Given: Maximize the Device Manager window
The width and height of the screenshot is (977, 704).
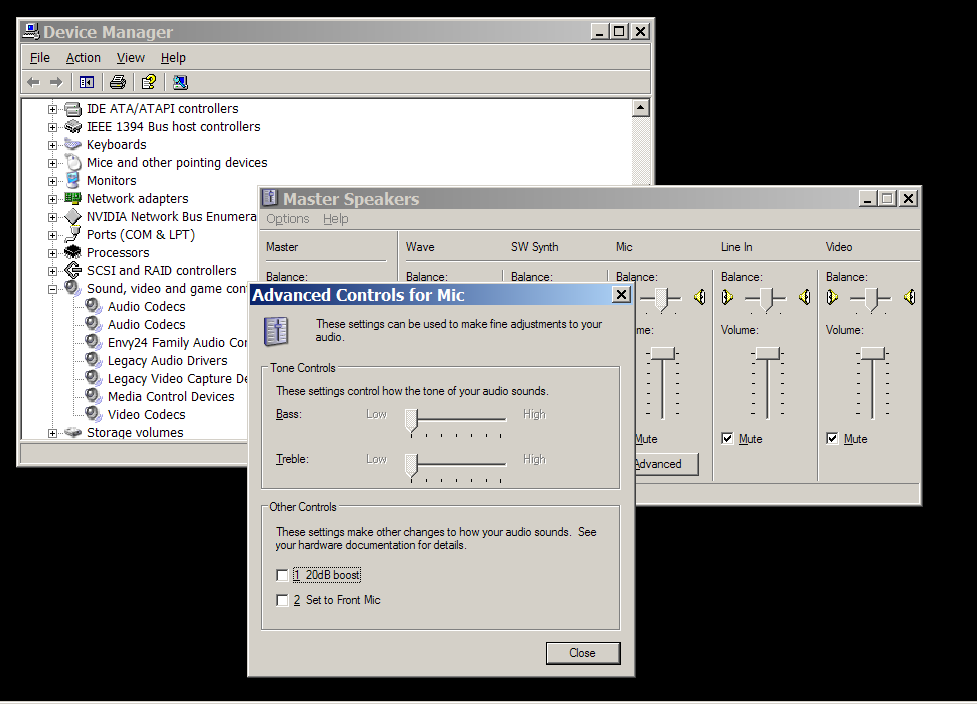Looking at the screenshot, I should click(619, 31).
